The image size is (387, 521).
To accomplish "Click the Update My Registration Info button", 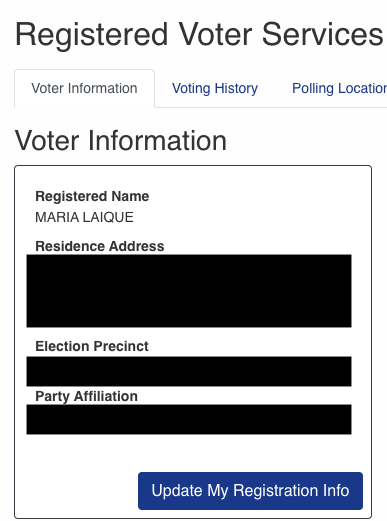I will (250, 491).
